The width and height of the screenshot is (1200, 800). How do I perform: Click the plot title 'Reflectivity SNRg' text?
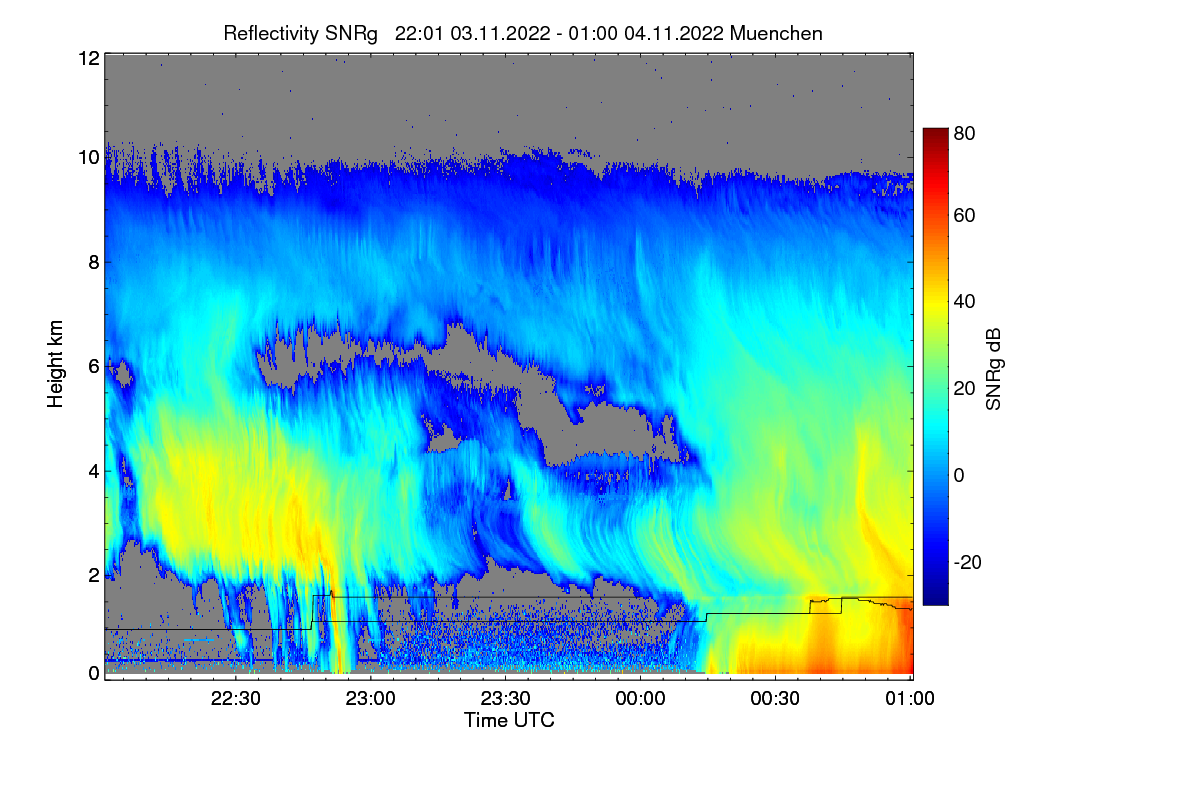coord(300,33)
